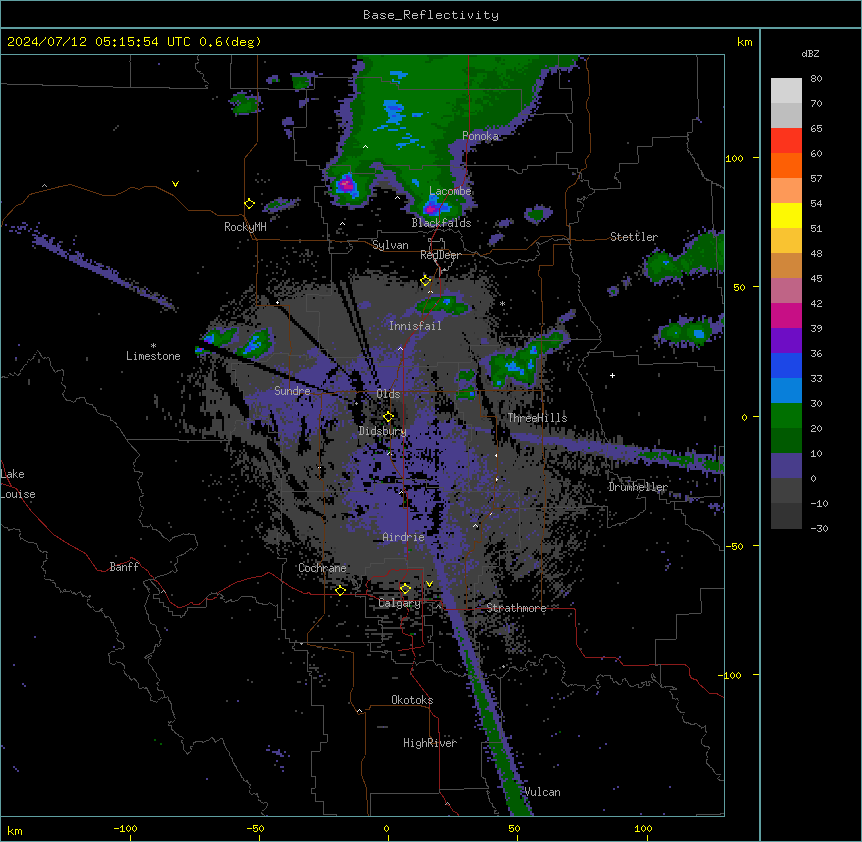Click the Sylvan label

pyautogui.click(x=390, y=245)
